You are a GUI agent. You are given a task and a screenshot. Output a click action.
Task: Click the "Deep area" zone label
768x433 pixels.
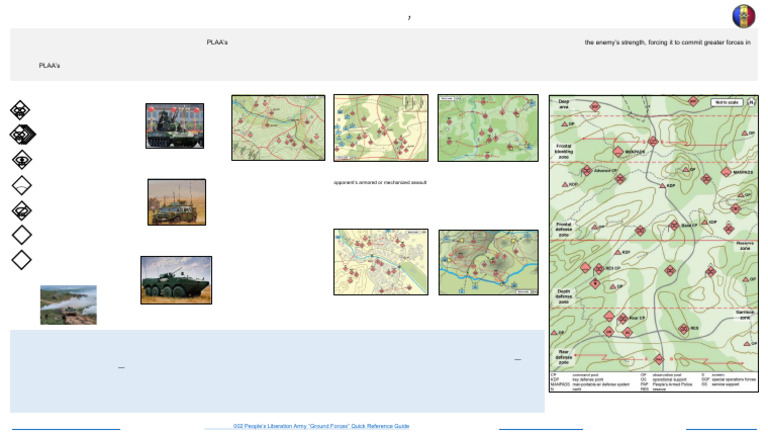point(564,104)
